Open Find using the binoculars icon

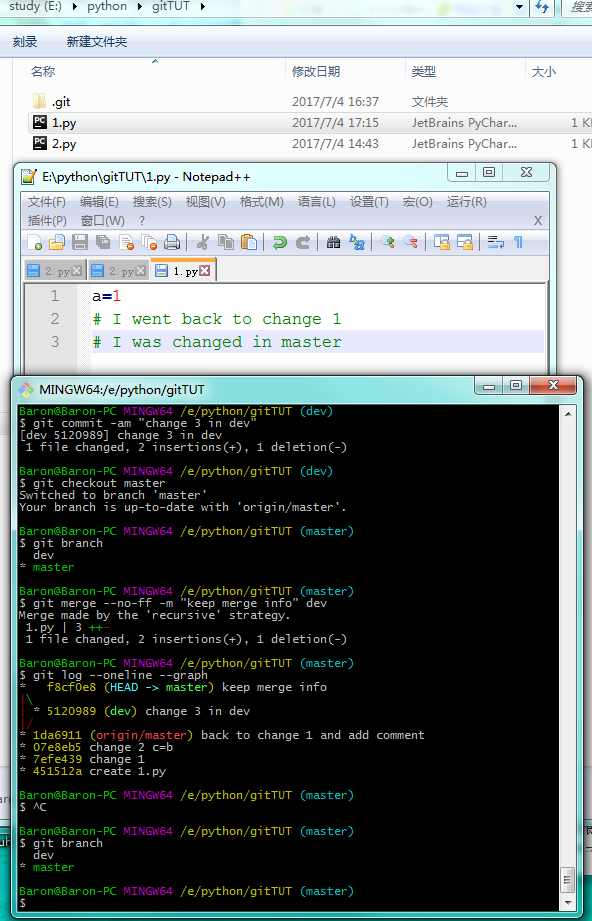[334, 242]
